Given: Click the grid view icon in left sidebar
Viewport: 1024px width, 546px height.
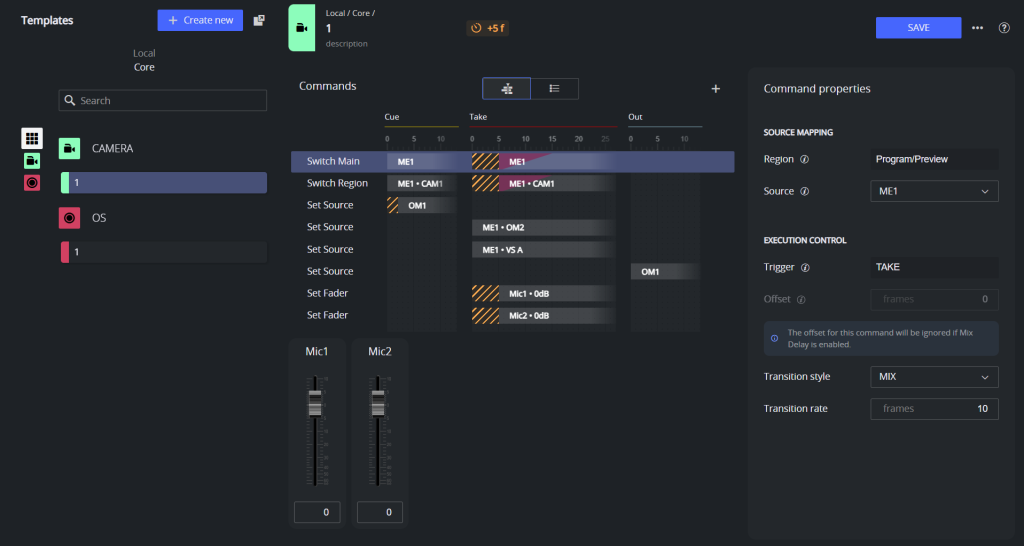Looking at the screenshot, I should 32,139.
